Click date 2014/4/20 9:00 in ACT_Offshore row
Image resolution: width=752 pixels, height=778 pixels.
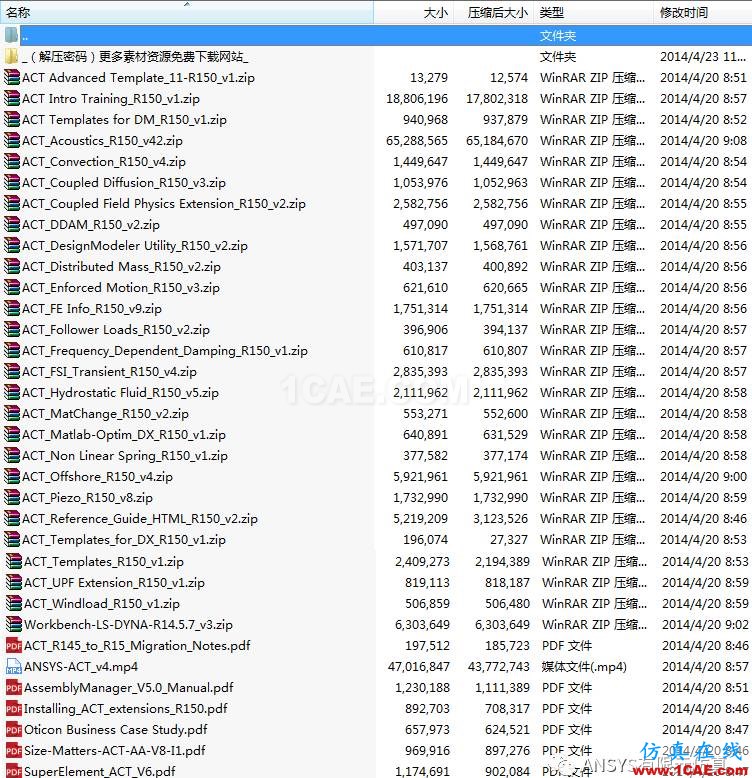703,476
